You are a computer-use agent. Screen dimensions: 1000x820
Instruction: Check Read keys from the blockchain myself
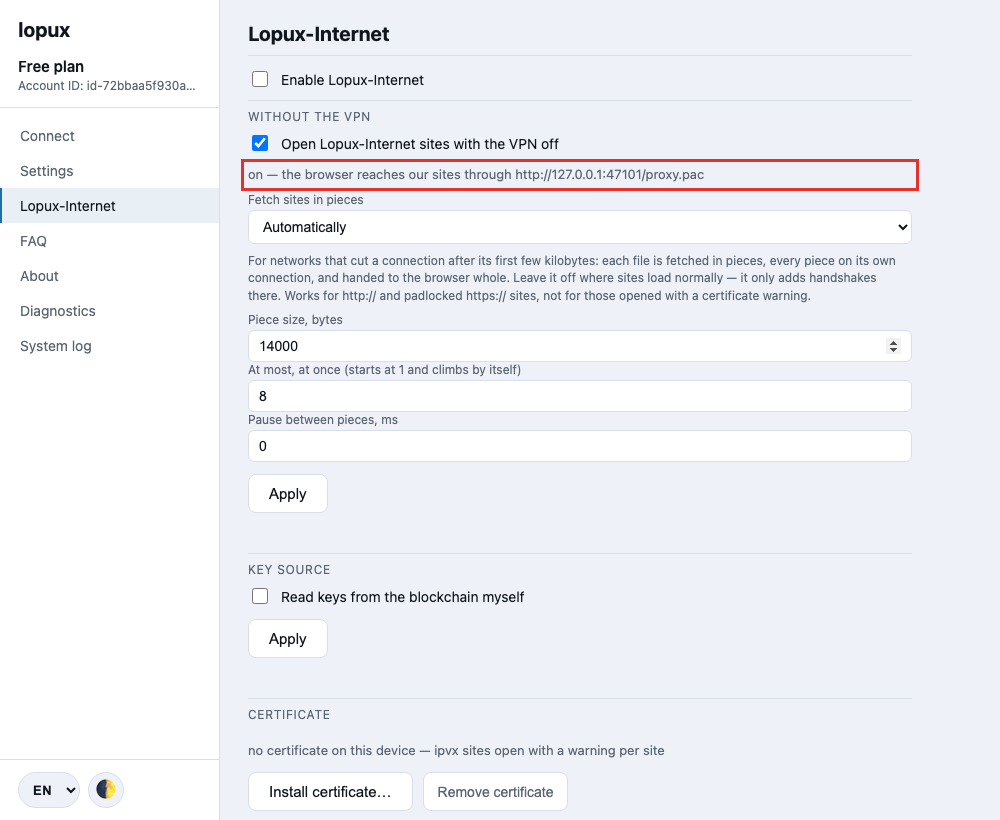260,596
